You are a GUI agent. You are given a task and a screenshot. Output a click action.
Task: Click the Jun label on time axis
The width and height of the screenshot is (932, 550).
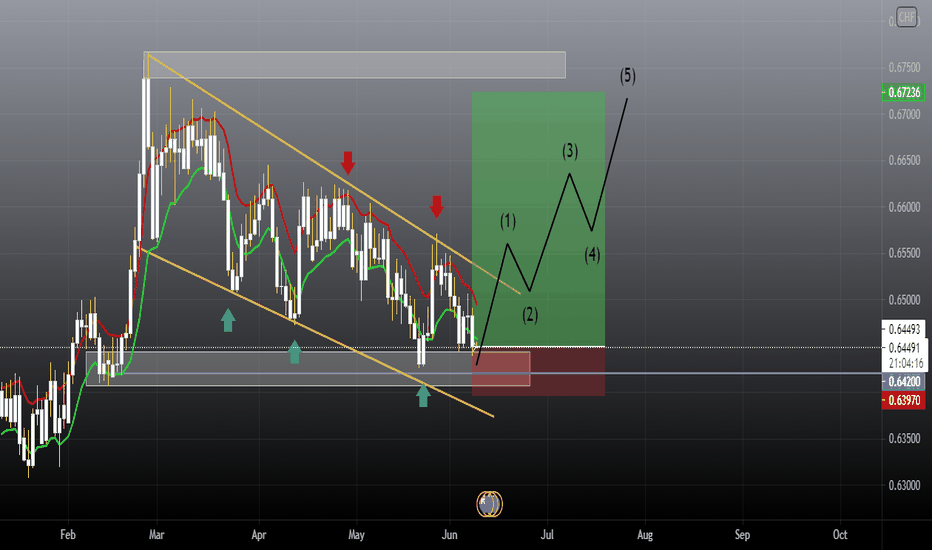(450, 535)
